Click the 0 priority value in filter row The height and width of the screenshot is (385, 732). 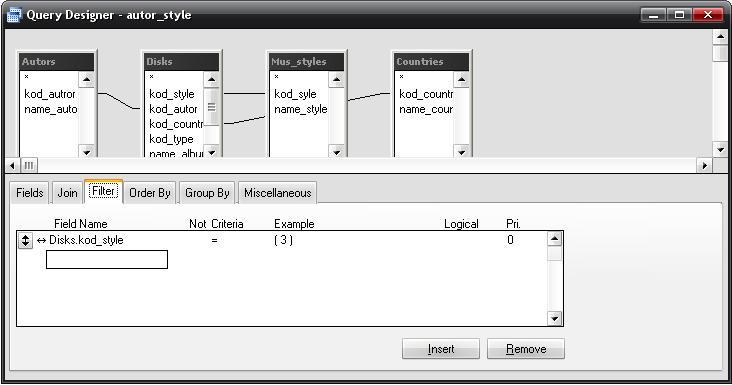pyautogui.click(x=510, y=240)
